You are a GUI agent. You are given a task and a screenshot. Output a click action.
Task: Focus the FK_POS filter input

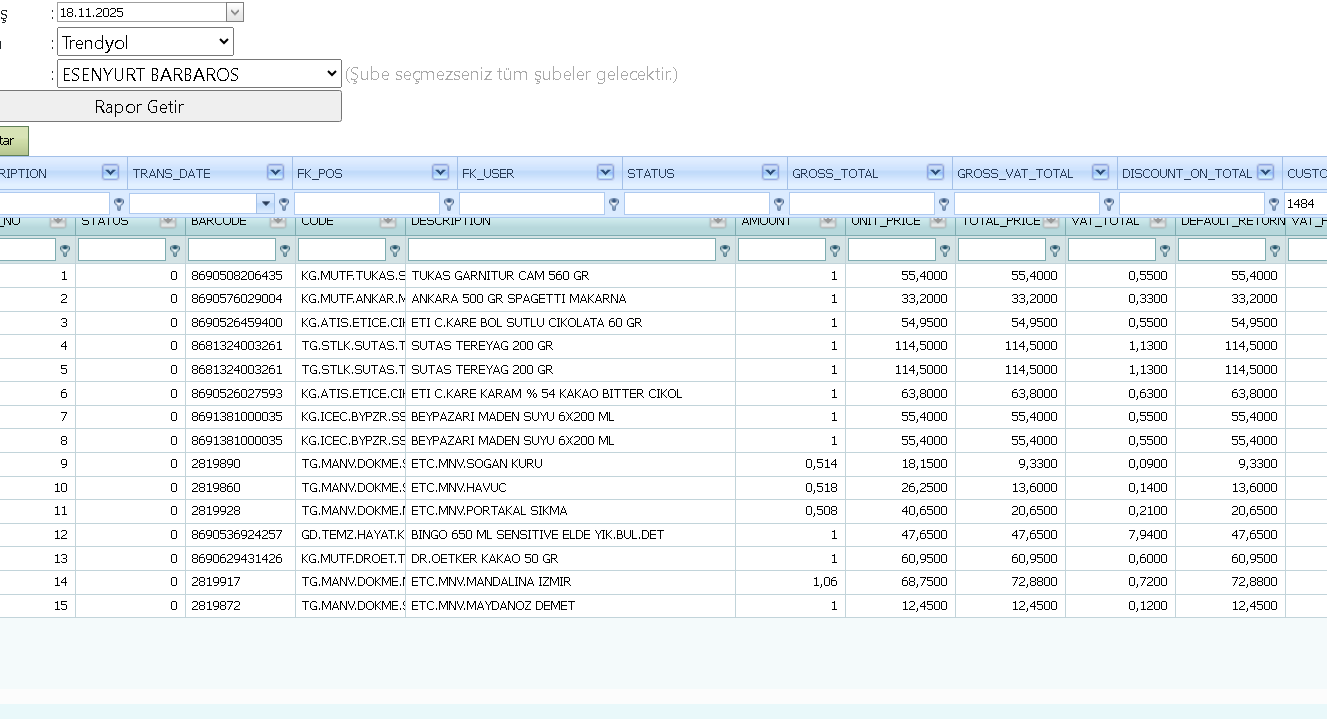pyautogui.click(x=367, y=204)
